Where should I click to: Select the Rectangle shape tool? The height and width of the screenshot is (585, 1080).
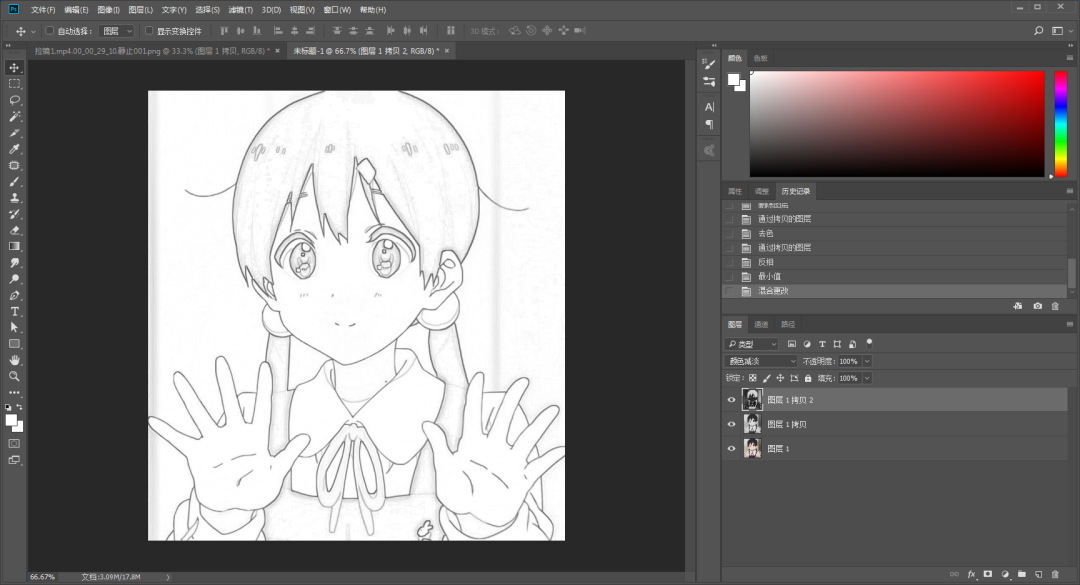pyautogui.click(x=14, y=344)
